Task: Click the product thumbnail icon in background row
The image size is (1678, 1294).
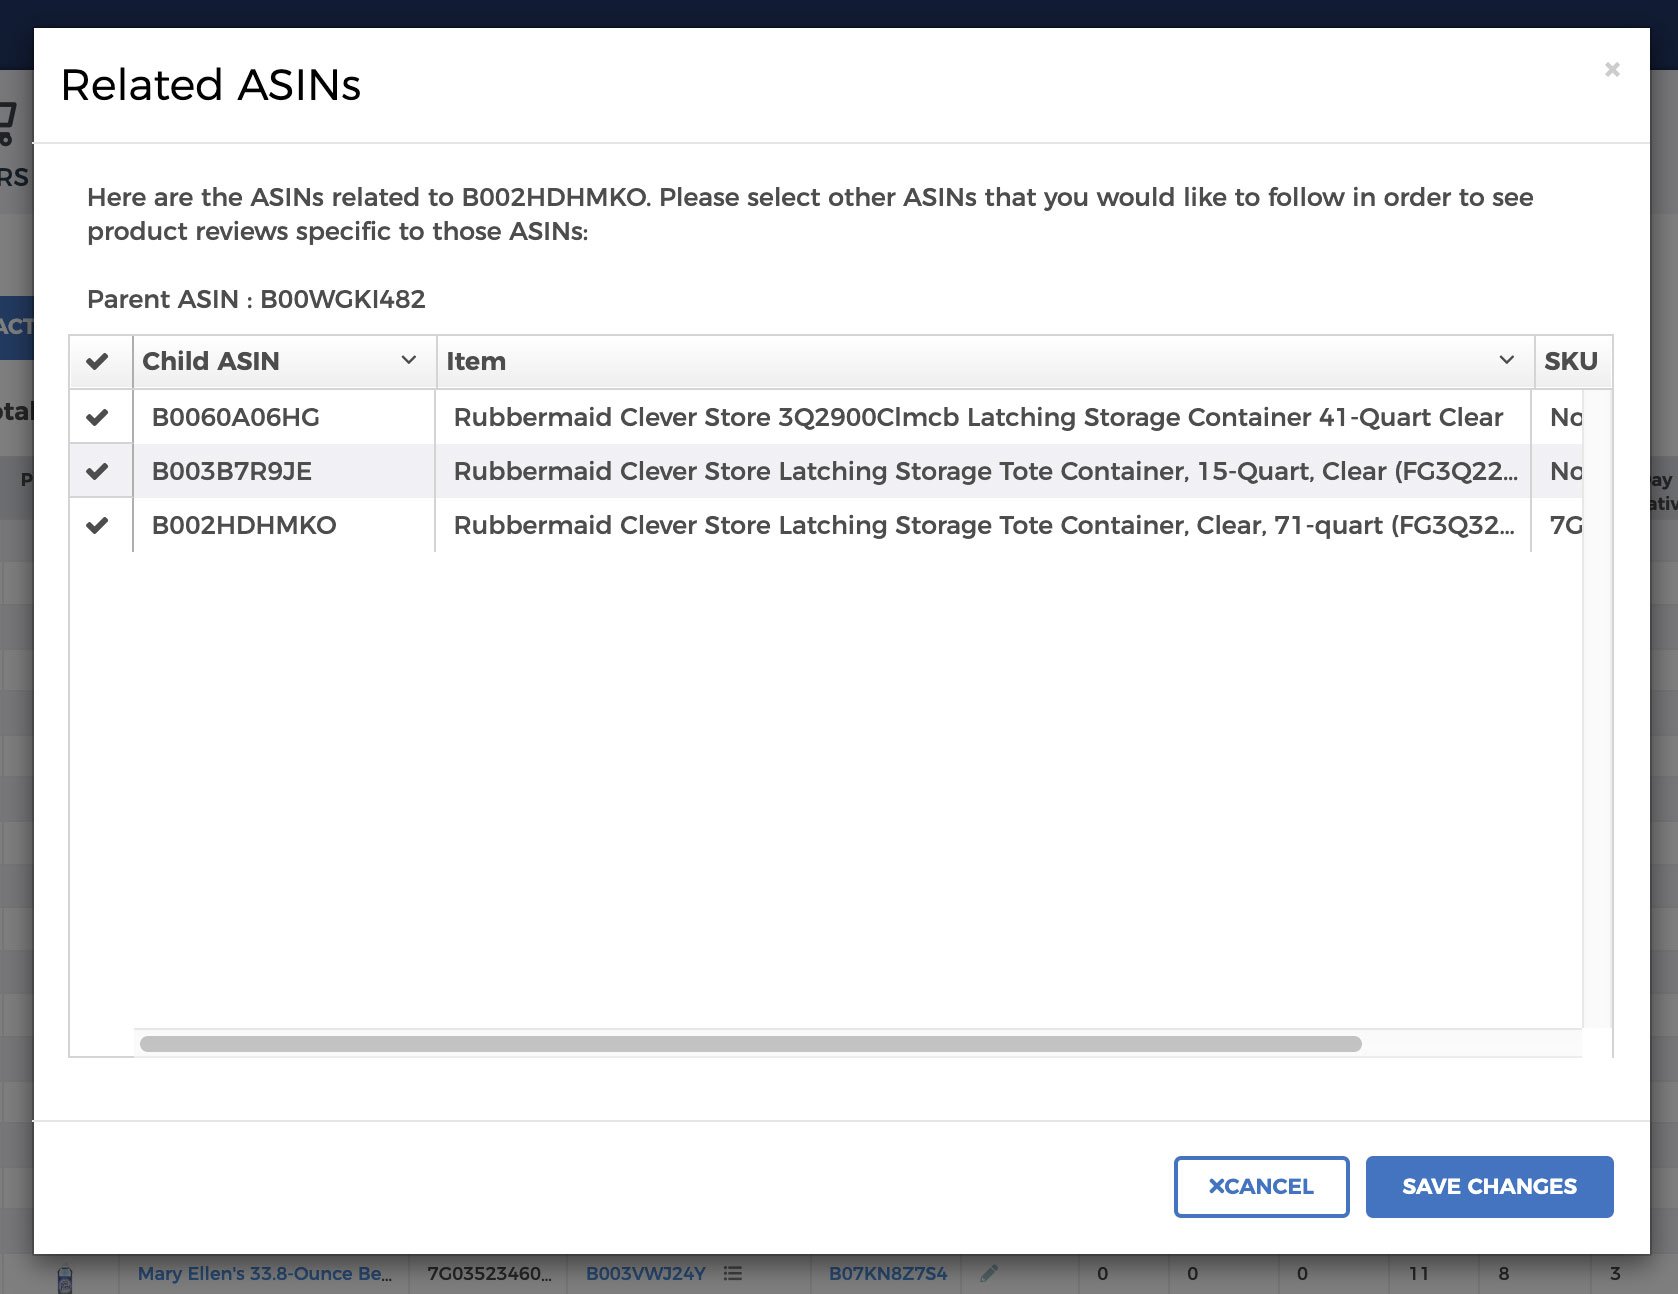Action: coord(65,1278)
